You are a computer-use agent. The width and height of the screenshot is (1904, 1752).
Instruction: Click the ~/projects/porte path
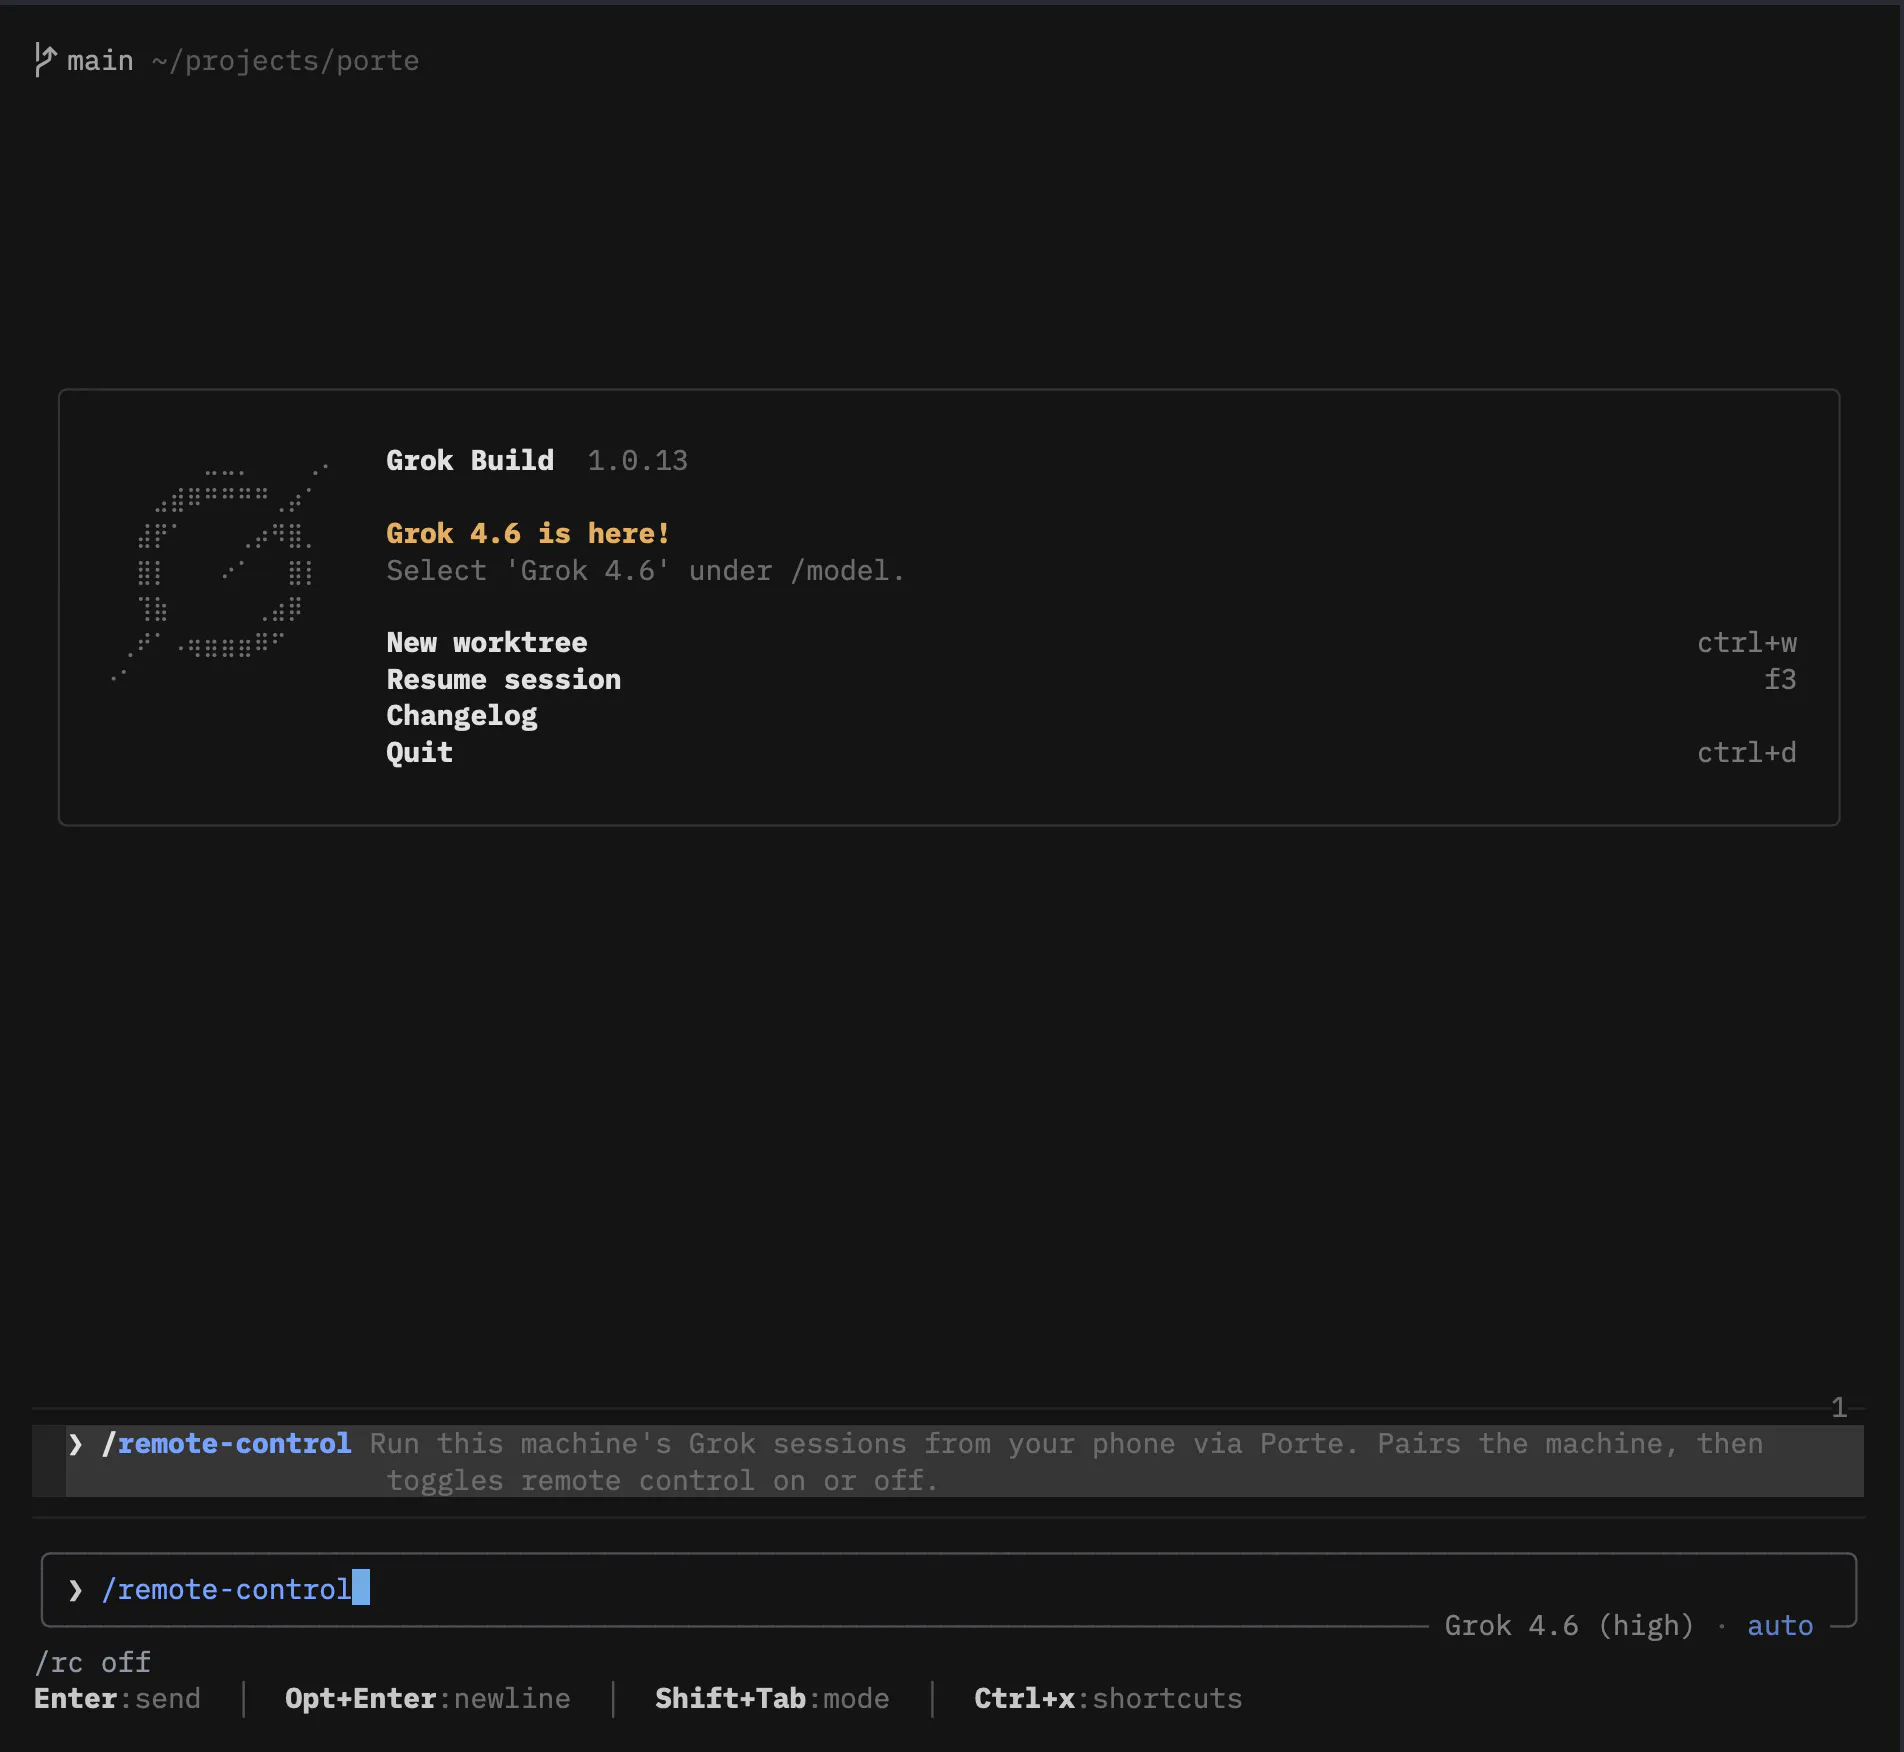coord(285,61)
